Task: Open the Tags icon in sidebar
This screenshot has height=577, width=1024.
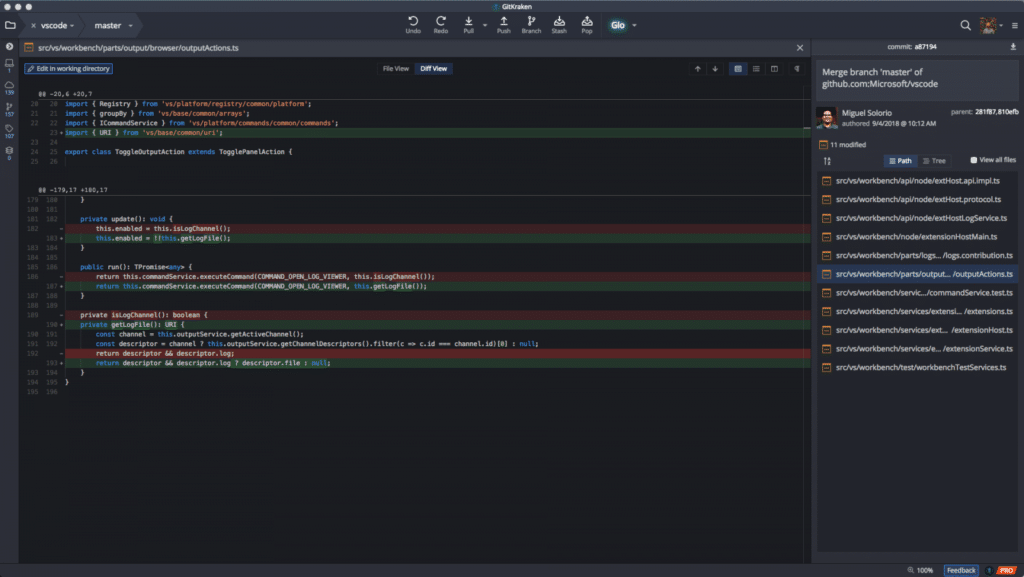Action: click(9, 131)
